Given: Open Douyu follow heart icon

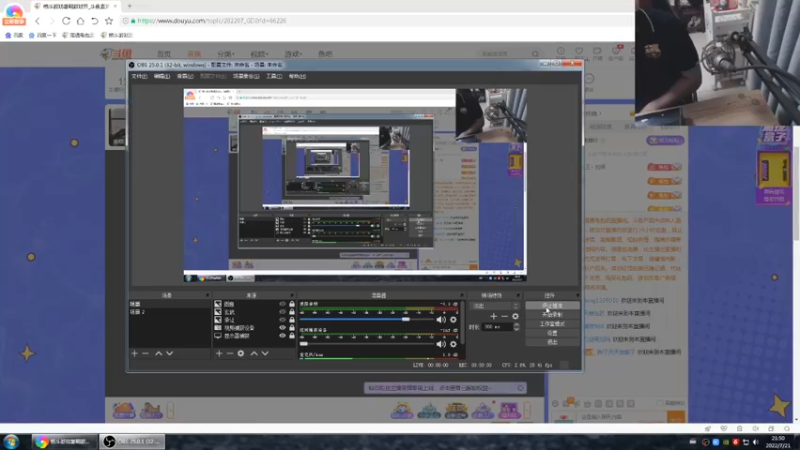Looking at the screenshot, I should (579, 51).
